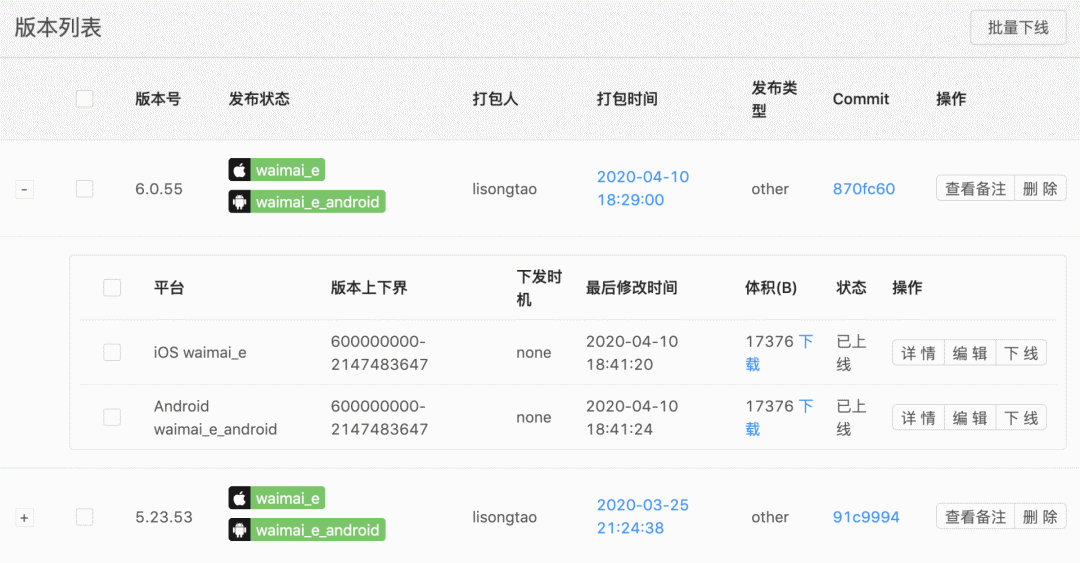Screen dimensions: 1080x563
Task: Click last modified time 2020-04-10 18:41:24
Action: click(x=632, y=417)
